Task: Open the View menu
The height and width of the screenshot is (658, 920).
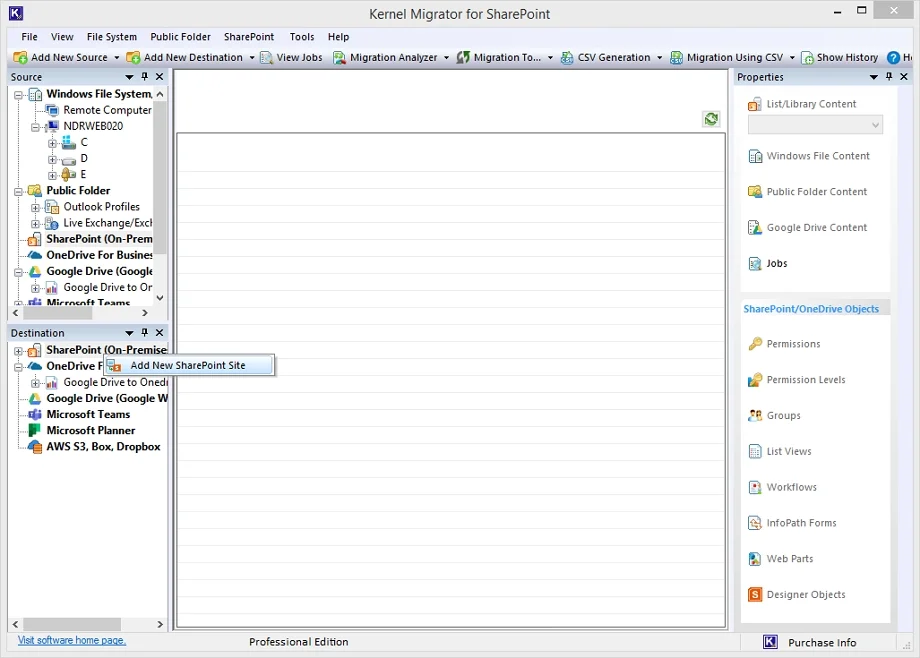Action: (x=62, y=36)
